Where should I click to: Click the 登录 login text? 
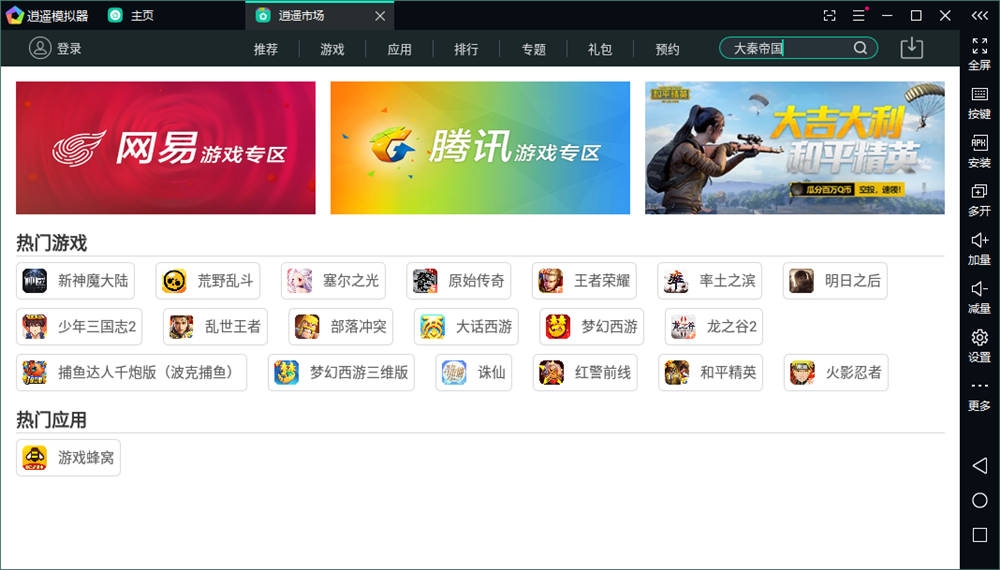pos(70,49)
